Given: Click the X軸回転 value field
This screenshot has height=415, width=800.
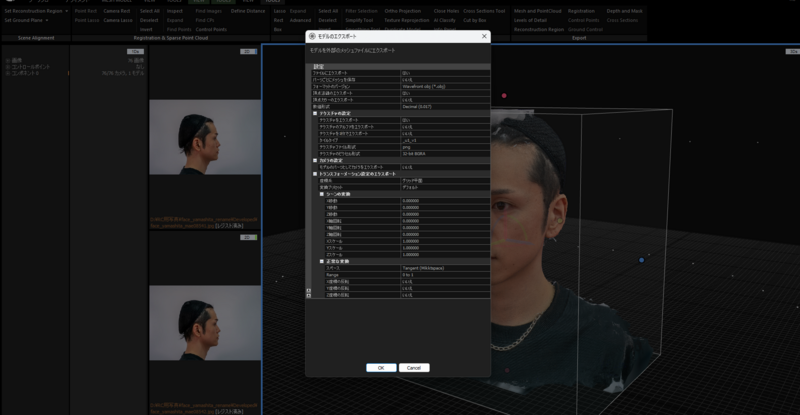Looking at the screenshot, I should tap(445, 221).
